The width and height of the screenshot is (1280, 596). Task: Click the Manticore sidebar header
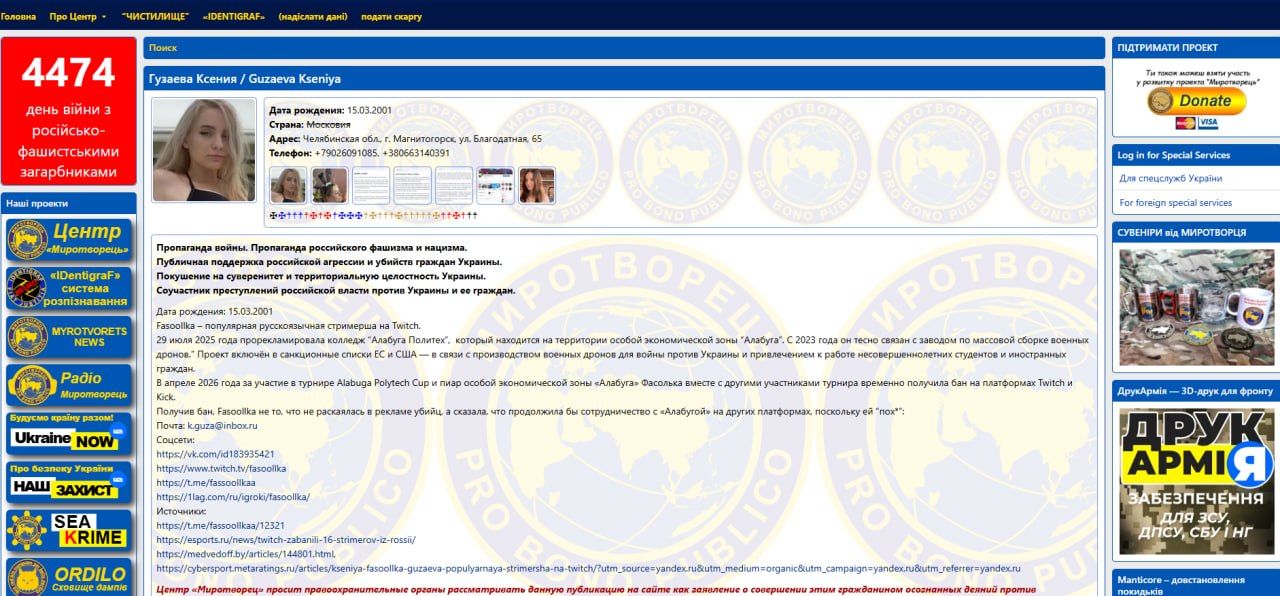click(x=1196, y=584)
